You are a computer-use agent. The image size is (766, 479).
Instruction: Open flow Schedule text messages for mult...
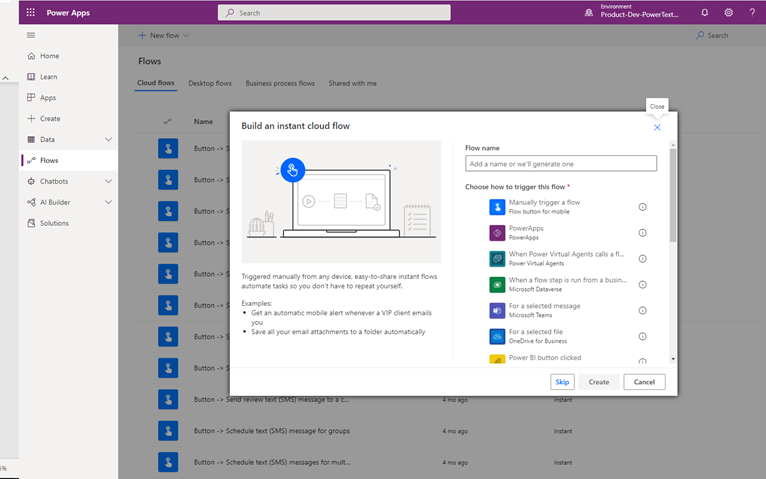[272, 462]
